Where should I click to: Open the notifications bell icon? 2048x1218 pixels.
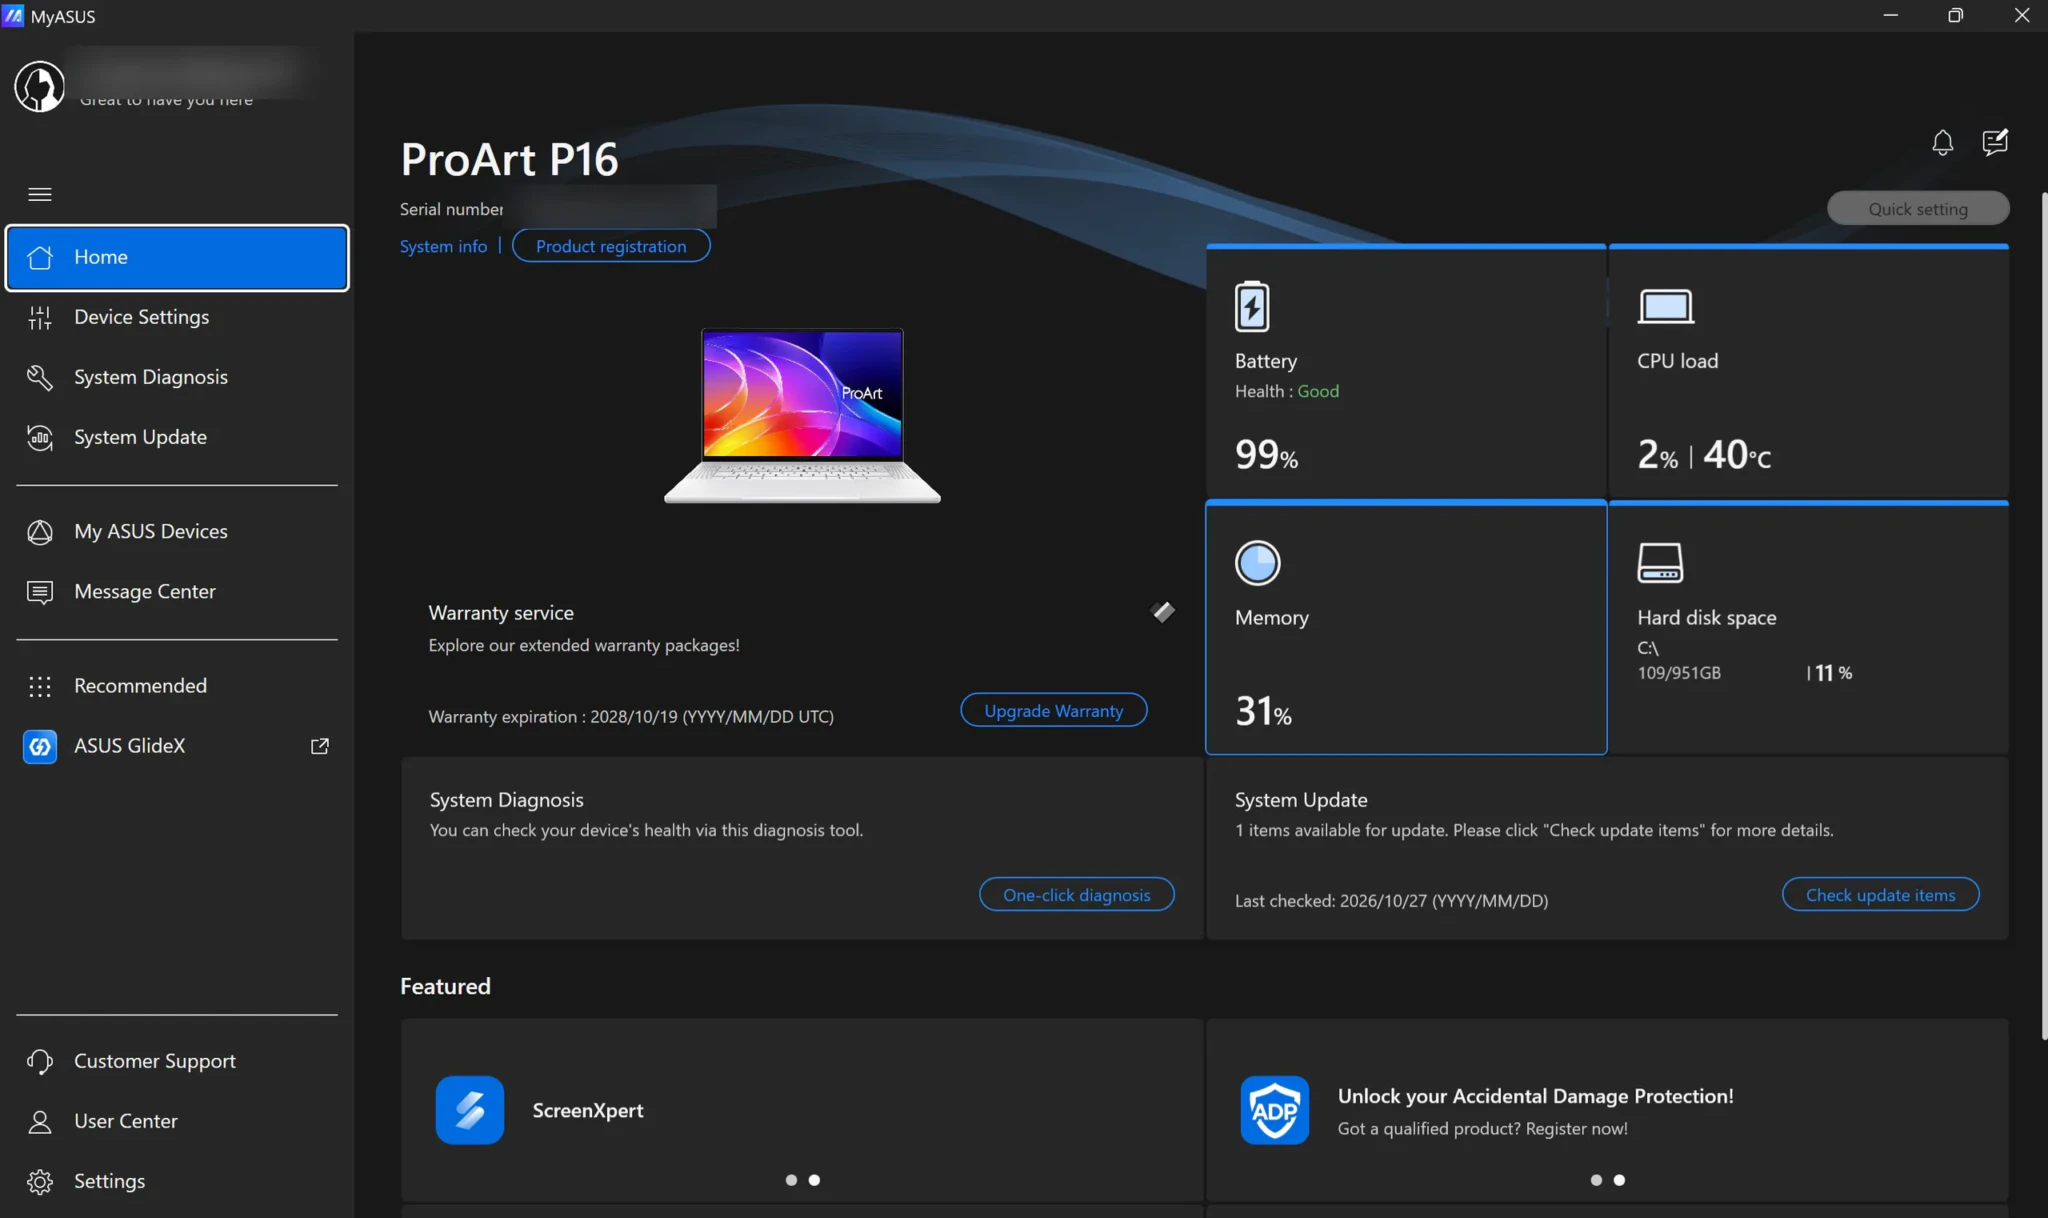pos(1942,143)
